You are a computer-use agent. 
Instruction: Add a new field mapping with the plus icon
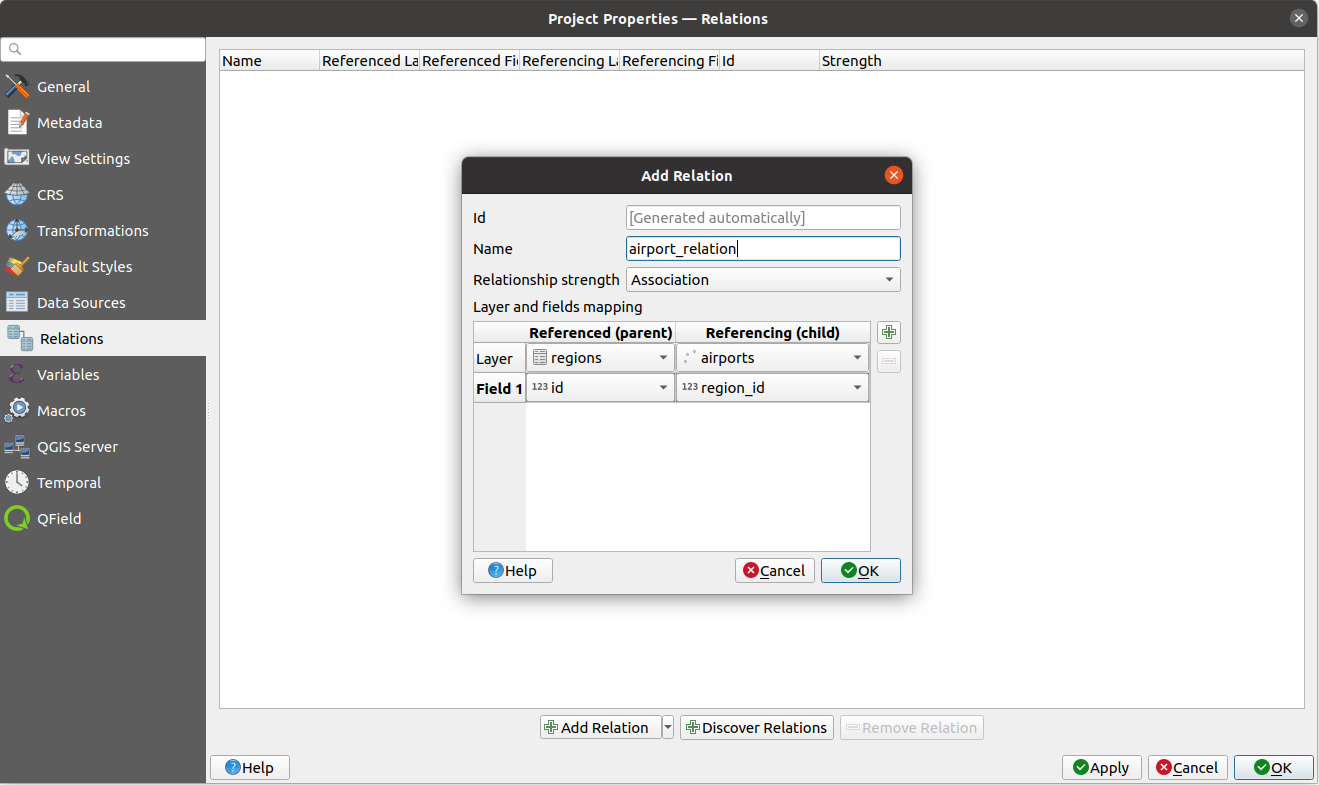tap(888, 332)
